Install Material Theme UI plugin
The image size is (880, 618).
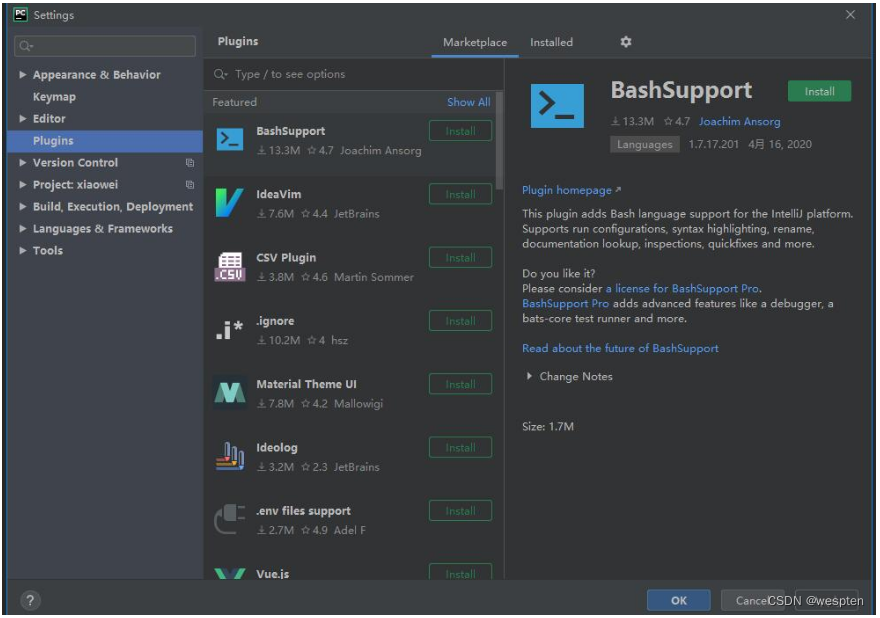tap(460, 384)
